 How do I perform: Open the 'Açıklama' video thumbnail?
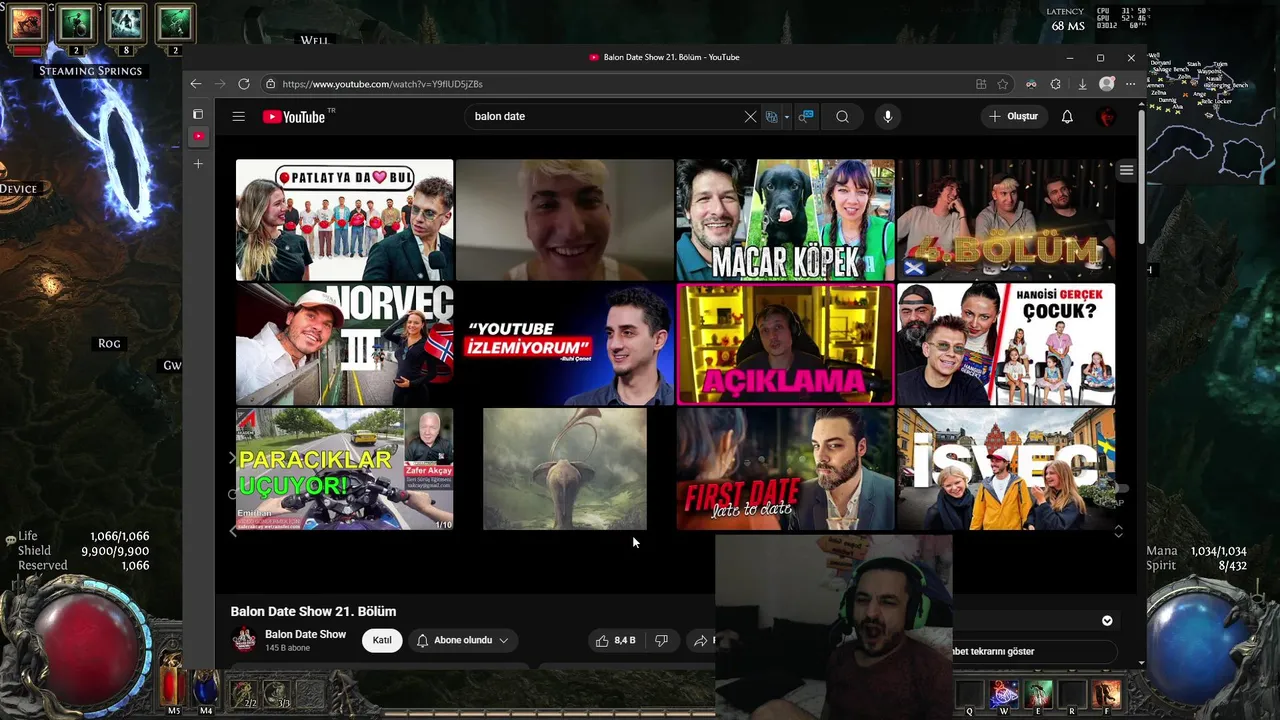click(785, 344)
